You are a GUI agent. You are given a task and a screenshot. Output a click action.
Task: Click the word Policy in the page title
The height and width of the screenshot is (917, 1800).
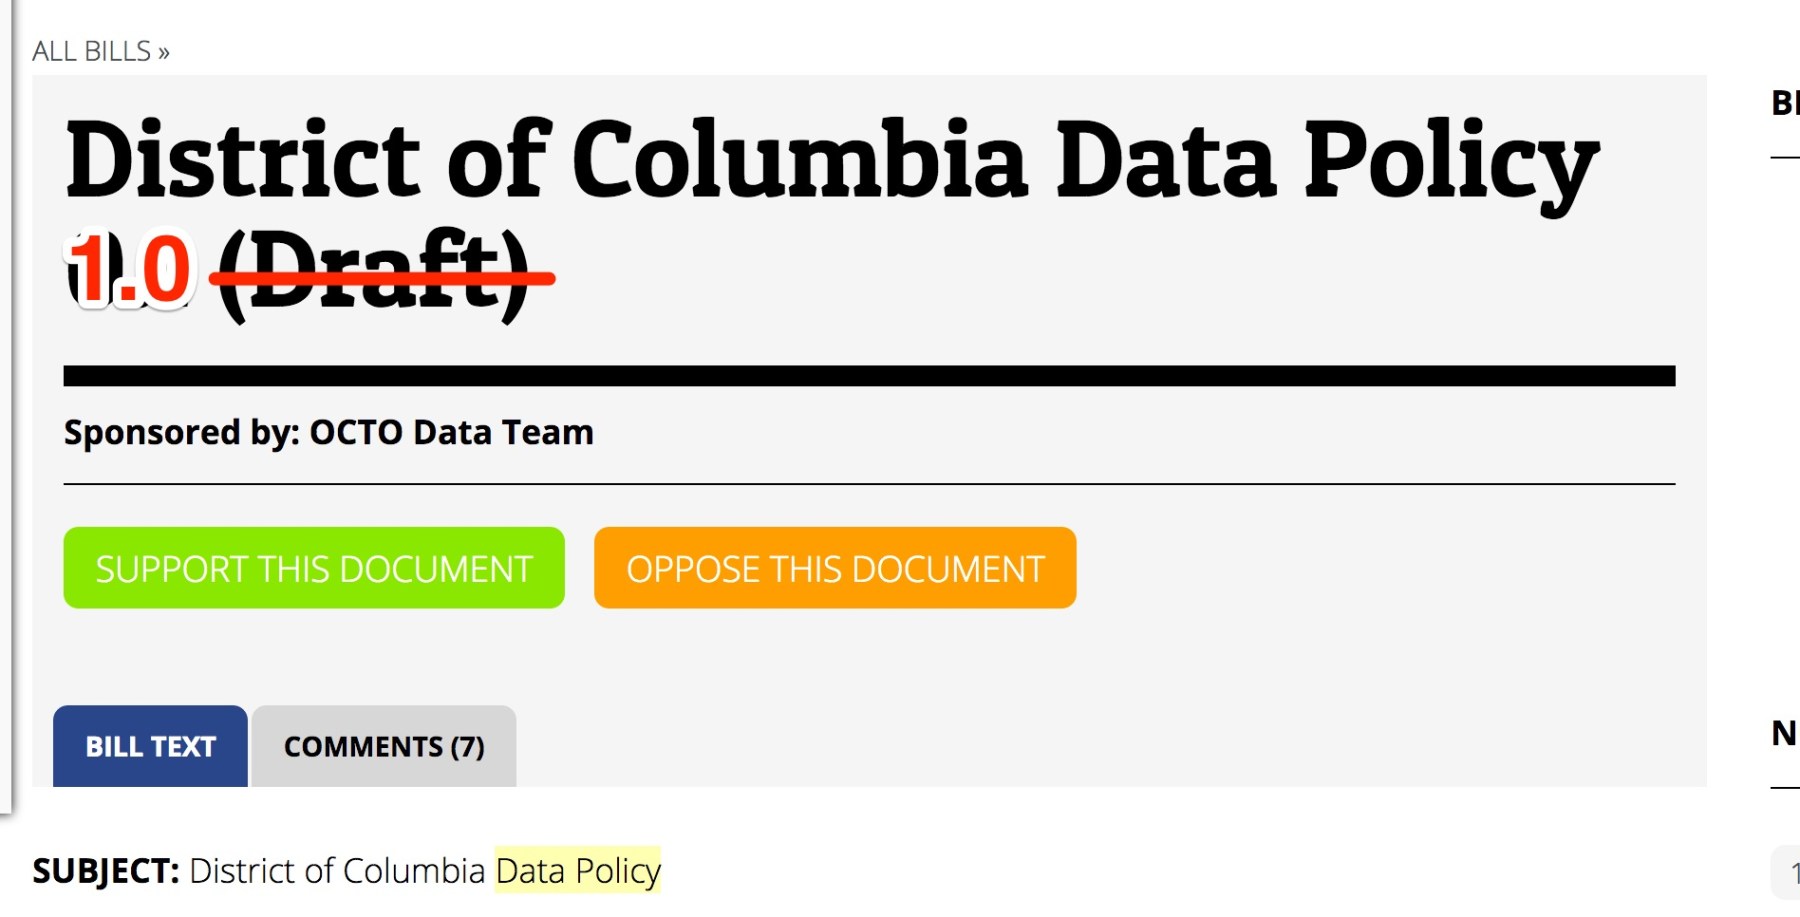pos(1450,160)
